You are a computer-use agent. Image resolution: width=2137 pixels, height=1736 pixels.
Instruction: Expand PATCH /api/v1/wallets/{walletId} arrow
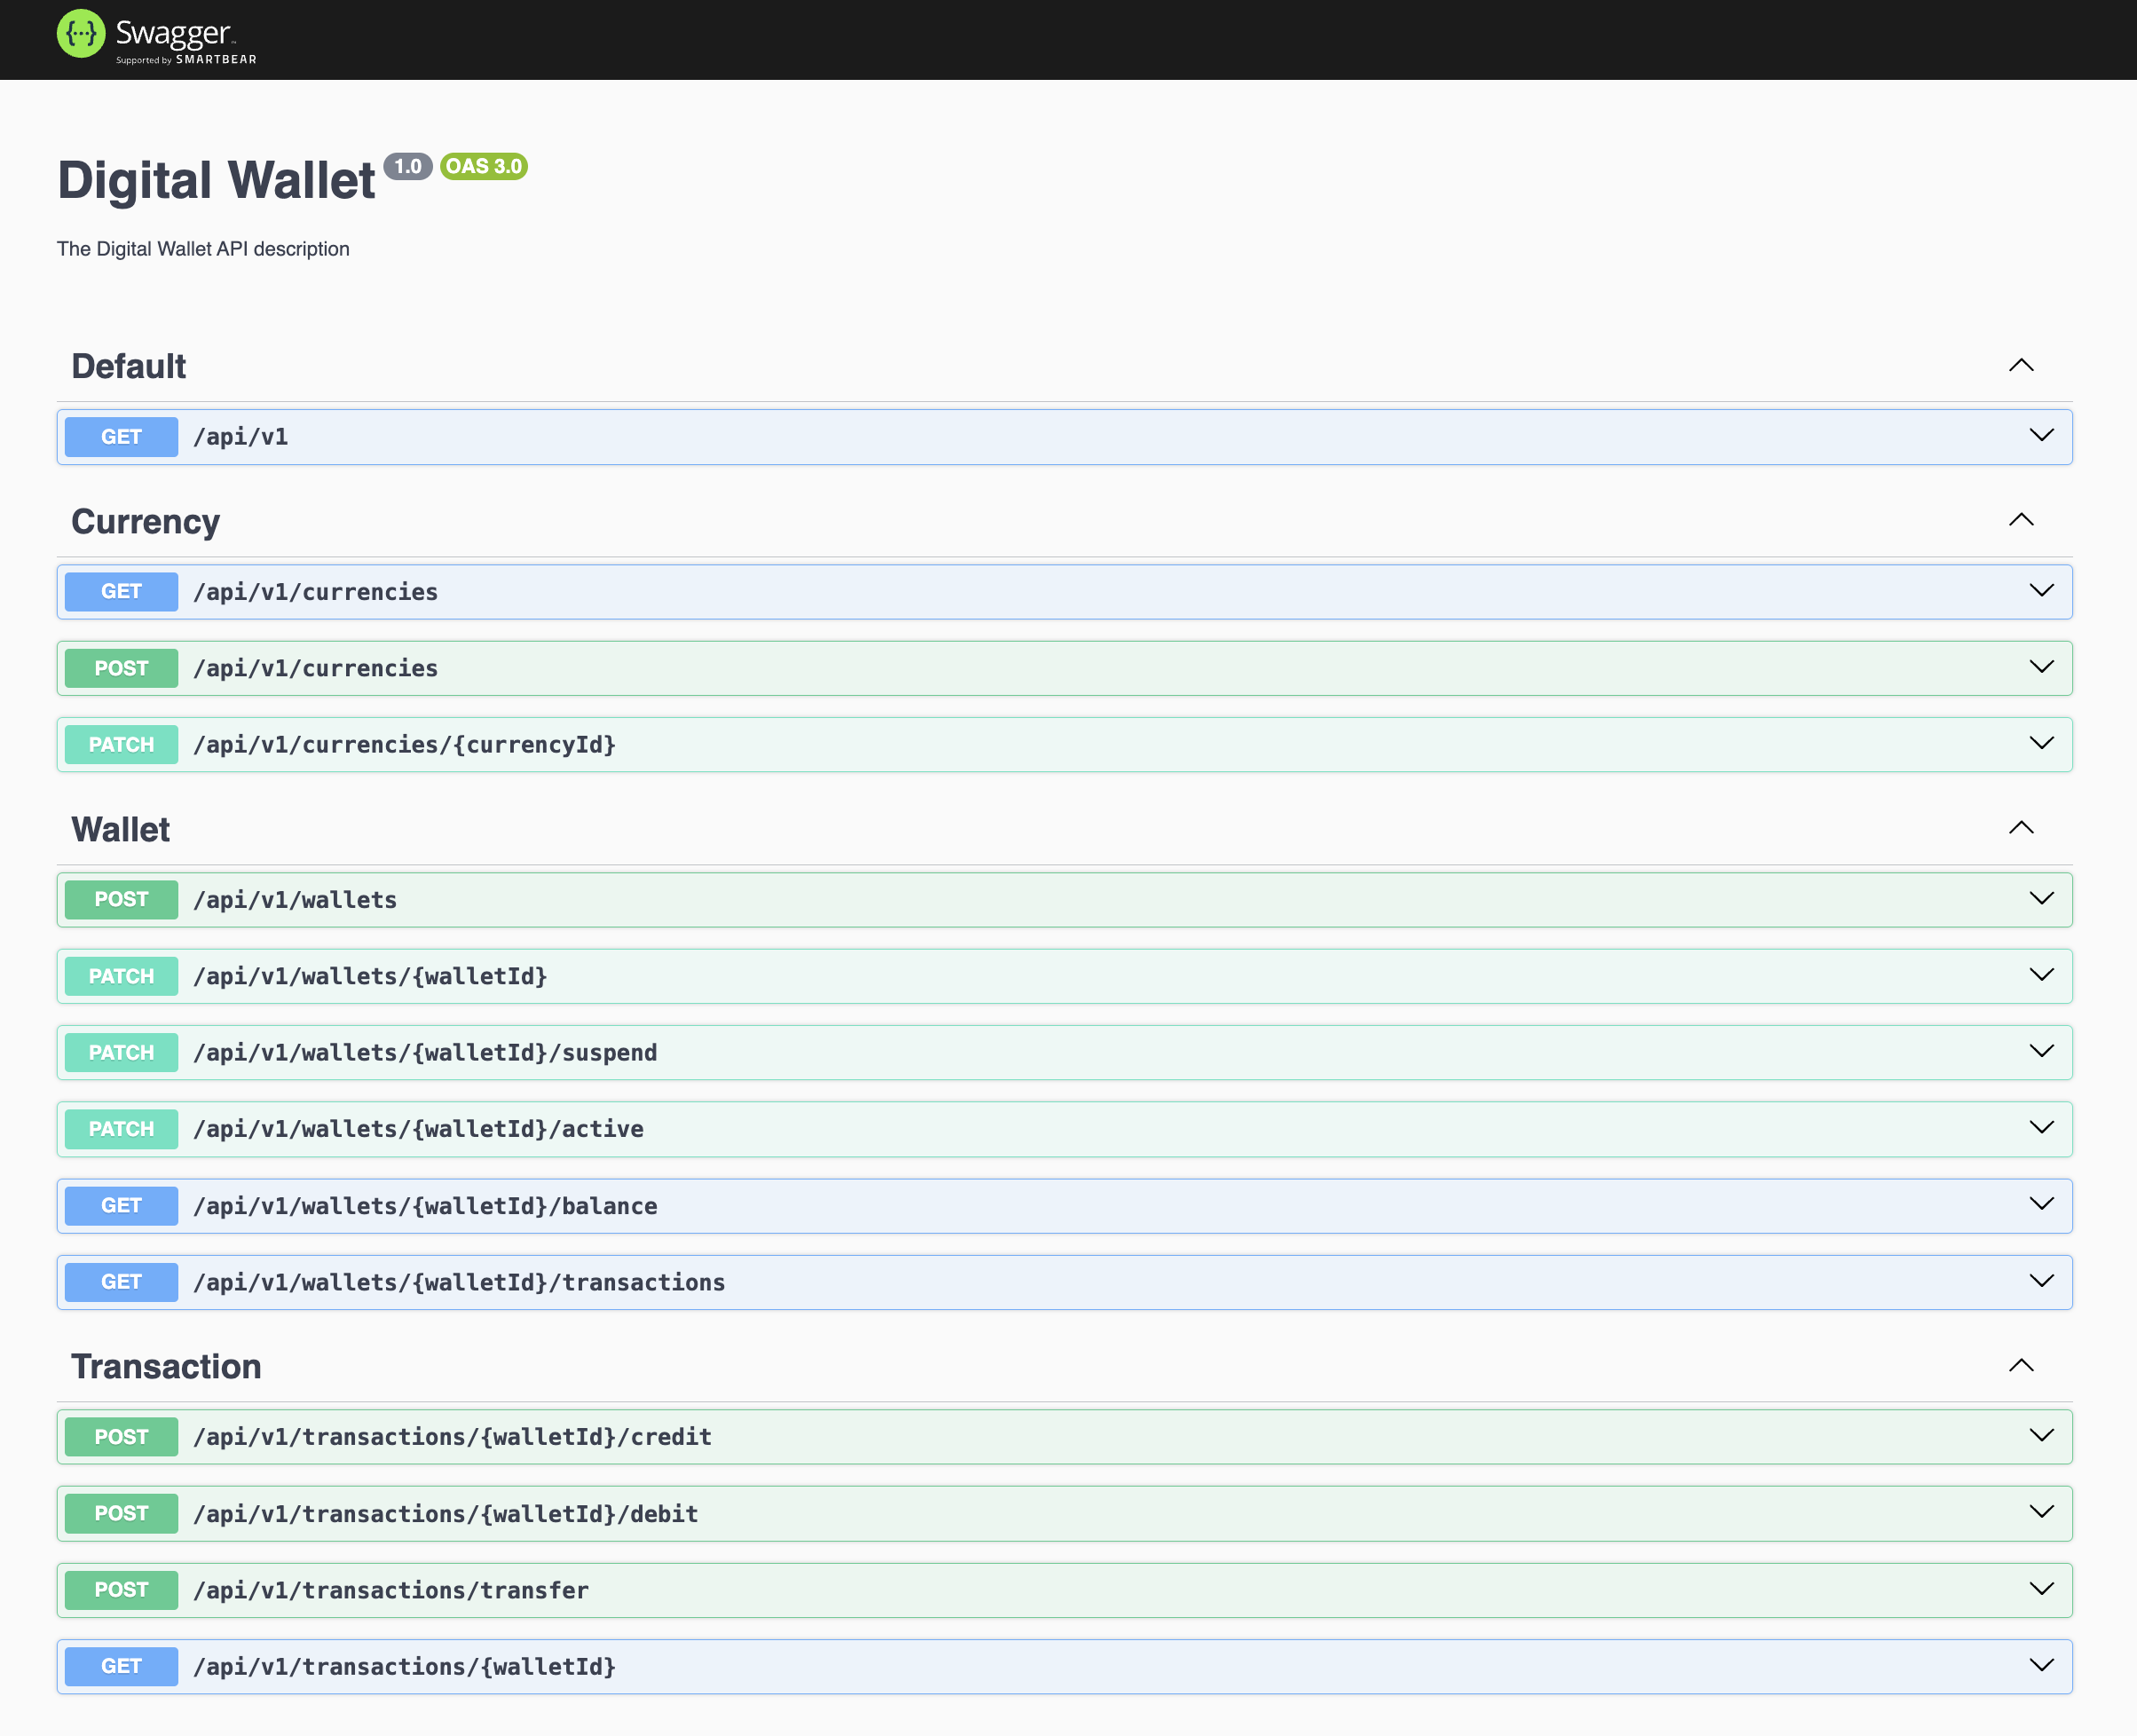2041,975
